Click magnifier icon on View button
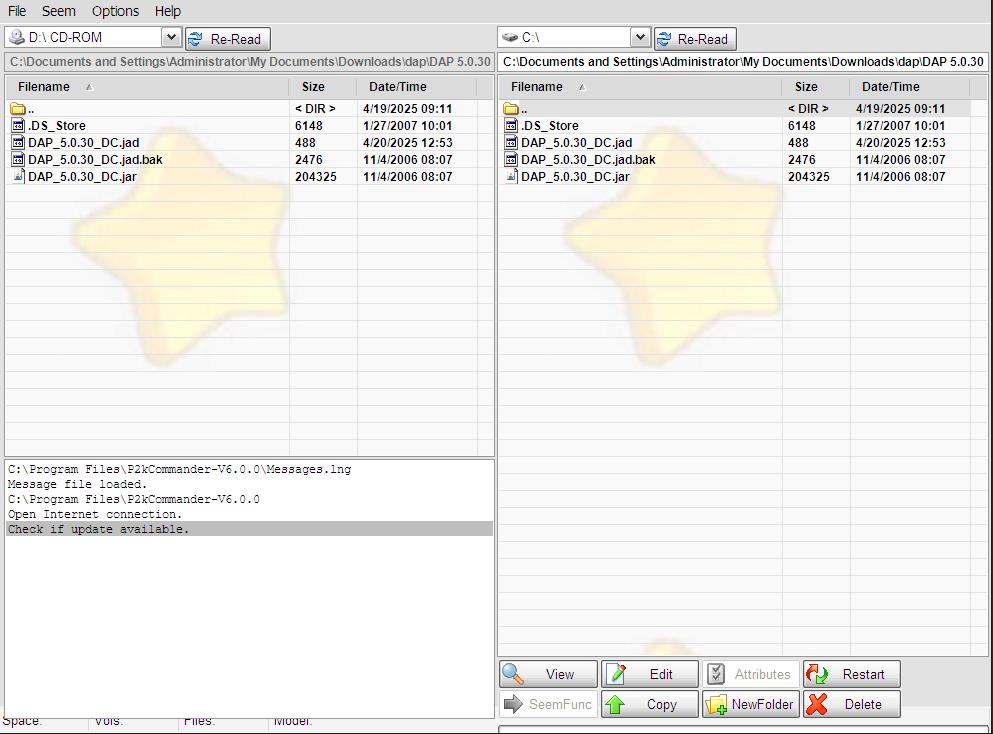 point(513,674)
